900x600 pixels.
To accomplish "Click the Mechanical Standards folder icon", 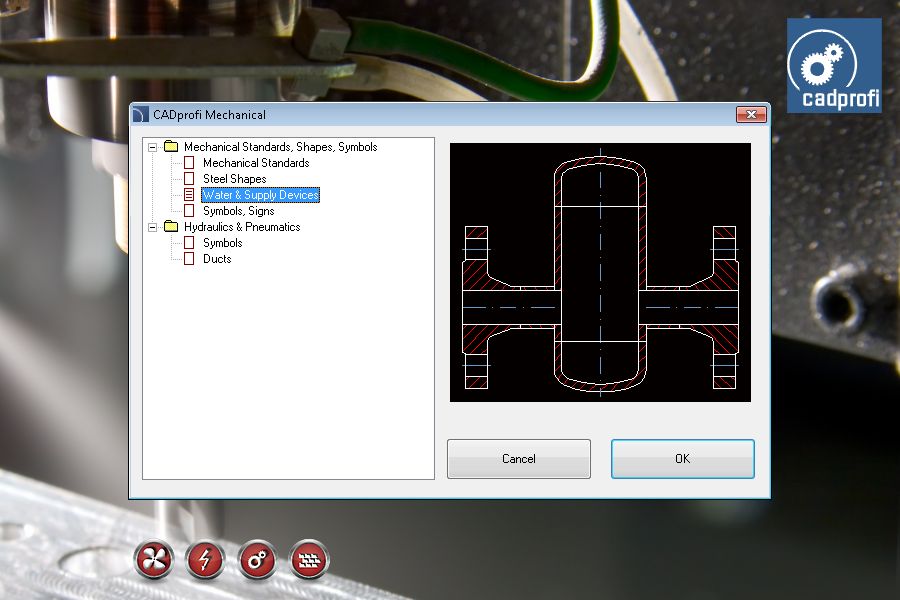I will point(170,146).
